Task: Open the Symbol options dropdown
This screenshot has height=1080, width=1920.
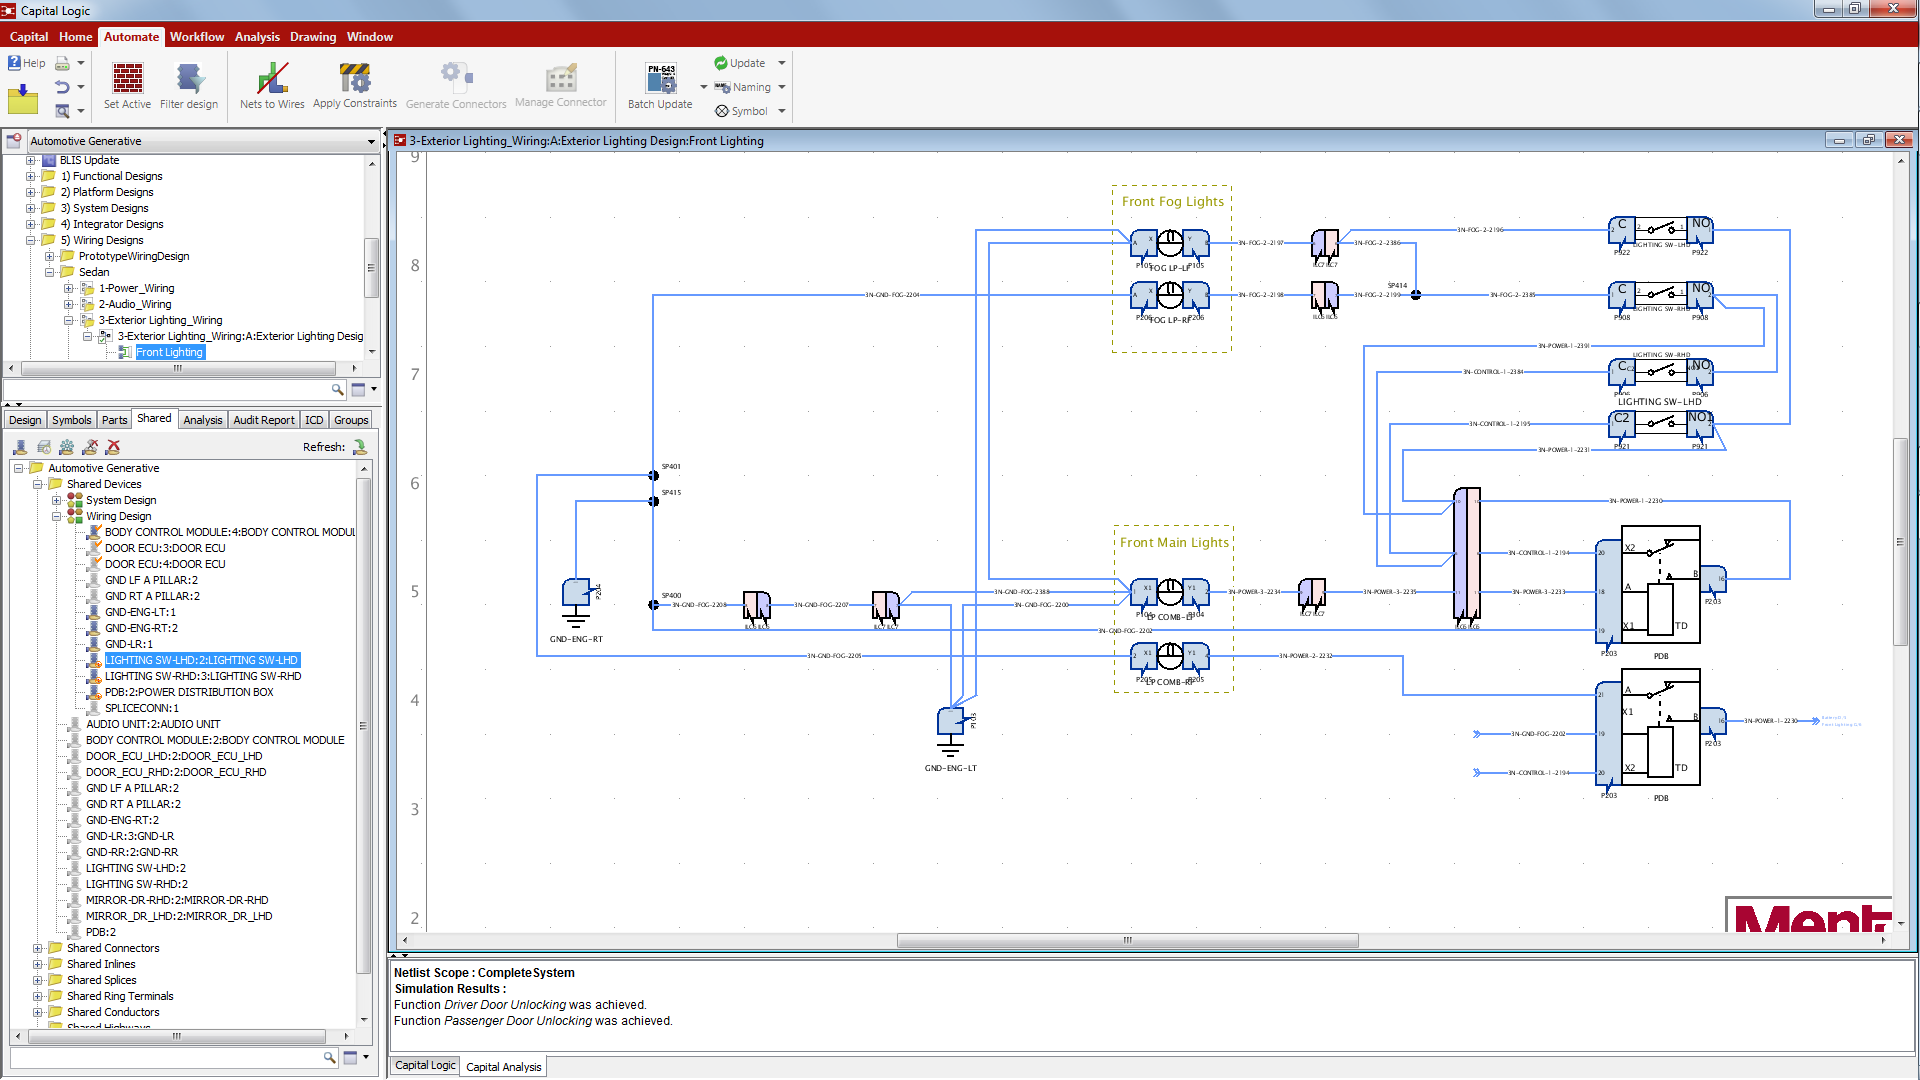Action: (x=782, y=111)
